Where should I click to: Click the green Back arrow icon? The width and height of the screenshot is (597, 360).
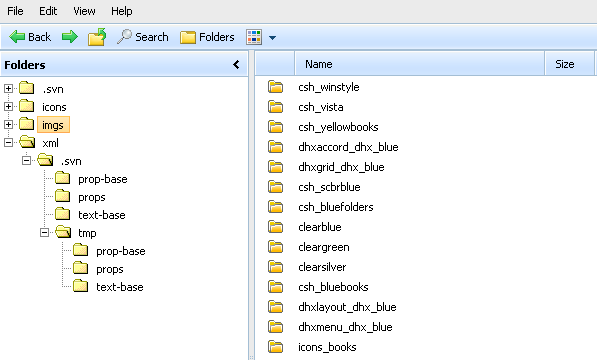17,37
